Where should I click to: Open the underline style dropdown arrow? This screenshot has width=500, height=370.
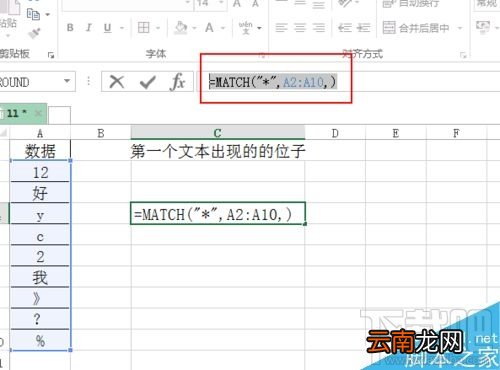click(122, 28)
